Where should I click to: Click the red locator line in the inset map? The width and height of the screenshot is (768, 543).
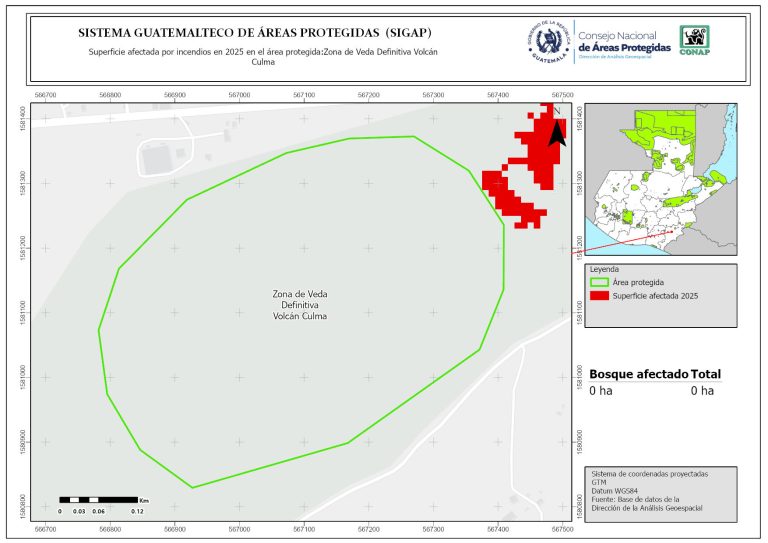[x=608, y=245]
